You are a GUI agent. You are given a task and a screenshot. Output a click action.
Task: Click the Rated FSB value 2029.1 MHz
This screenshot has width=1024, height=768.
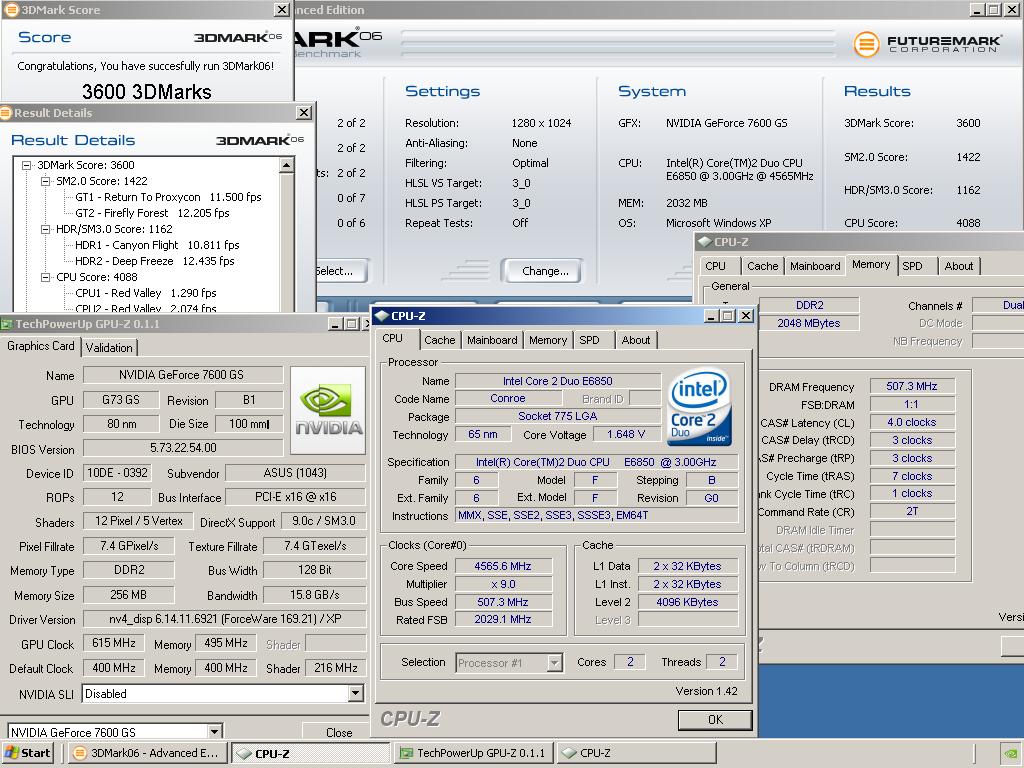pos(503,620)
